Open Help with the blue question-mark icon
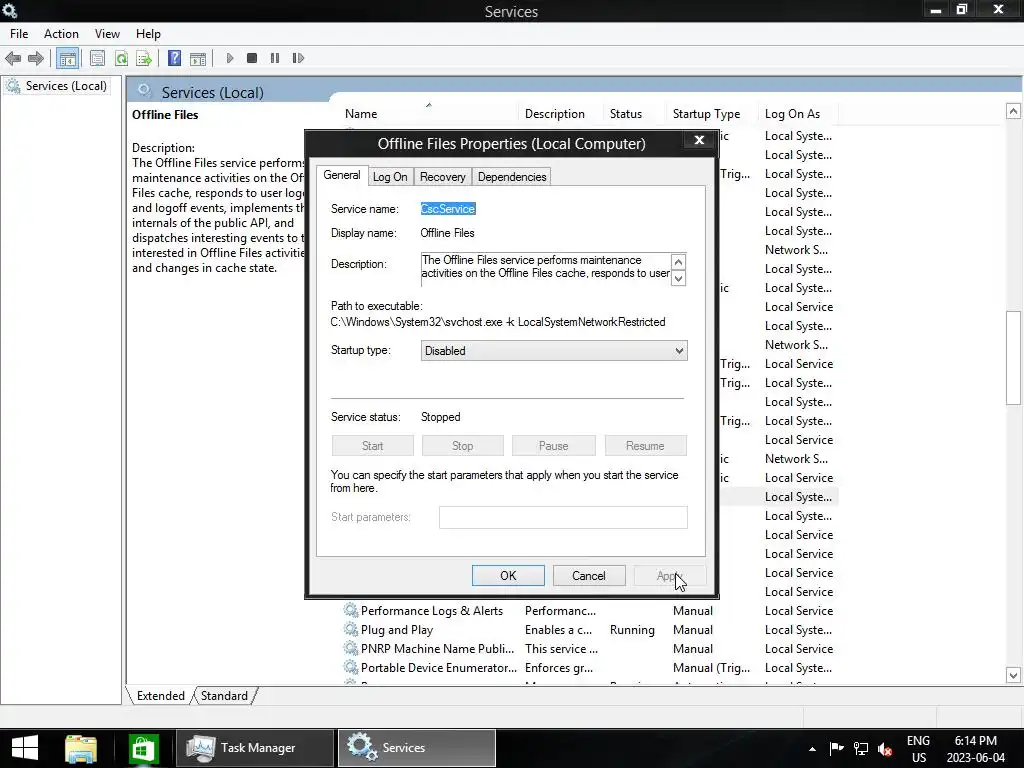Image resolution: width=1024 pixels, height=768 pixels. pyautogui.click(x=174, y=58)
